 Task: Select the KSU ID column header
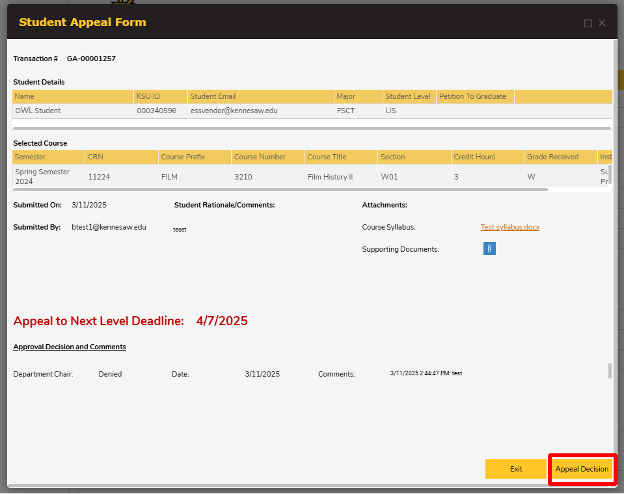(x=159, y=97)
